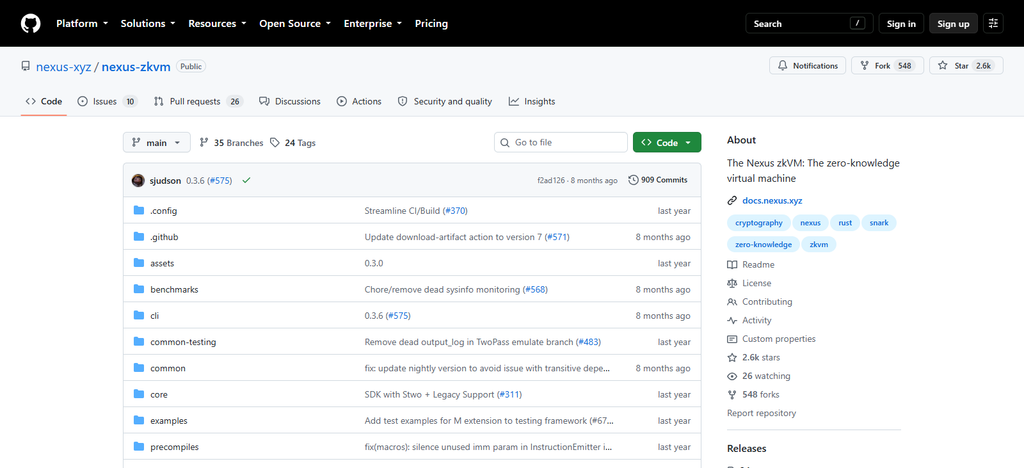View the 35 Branches list

click(x=231, y=143)
